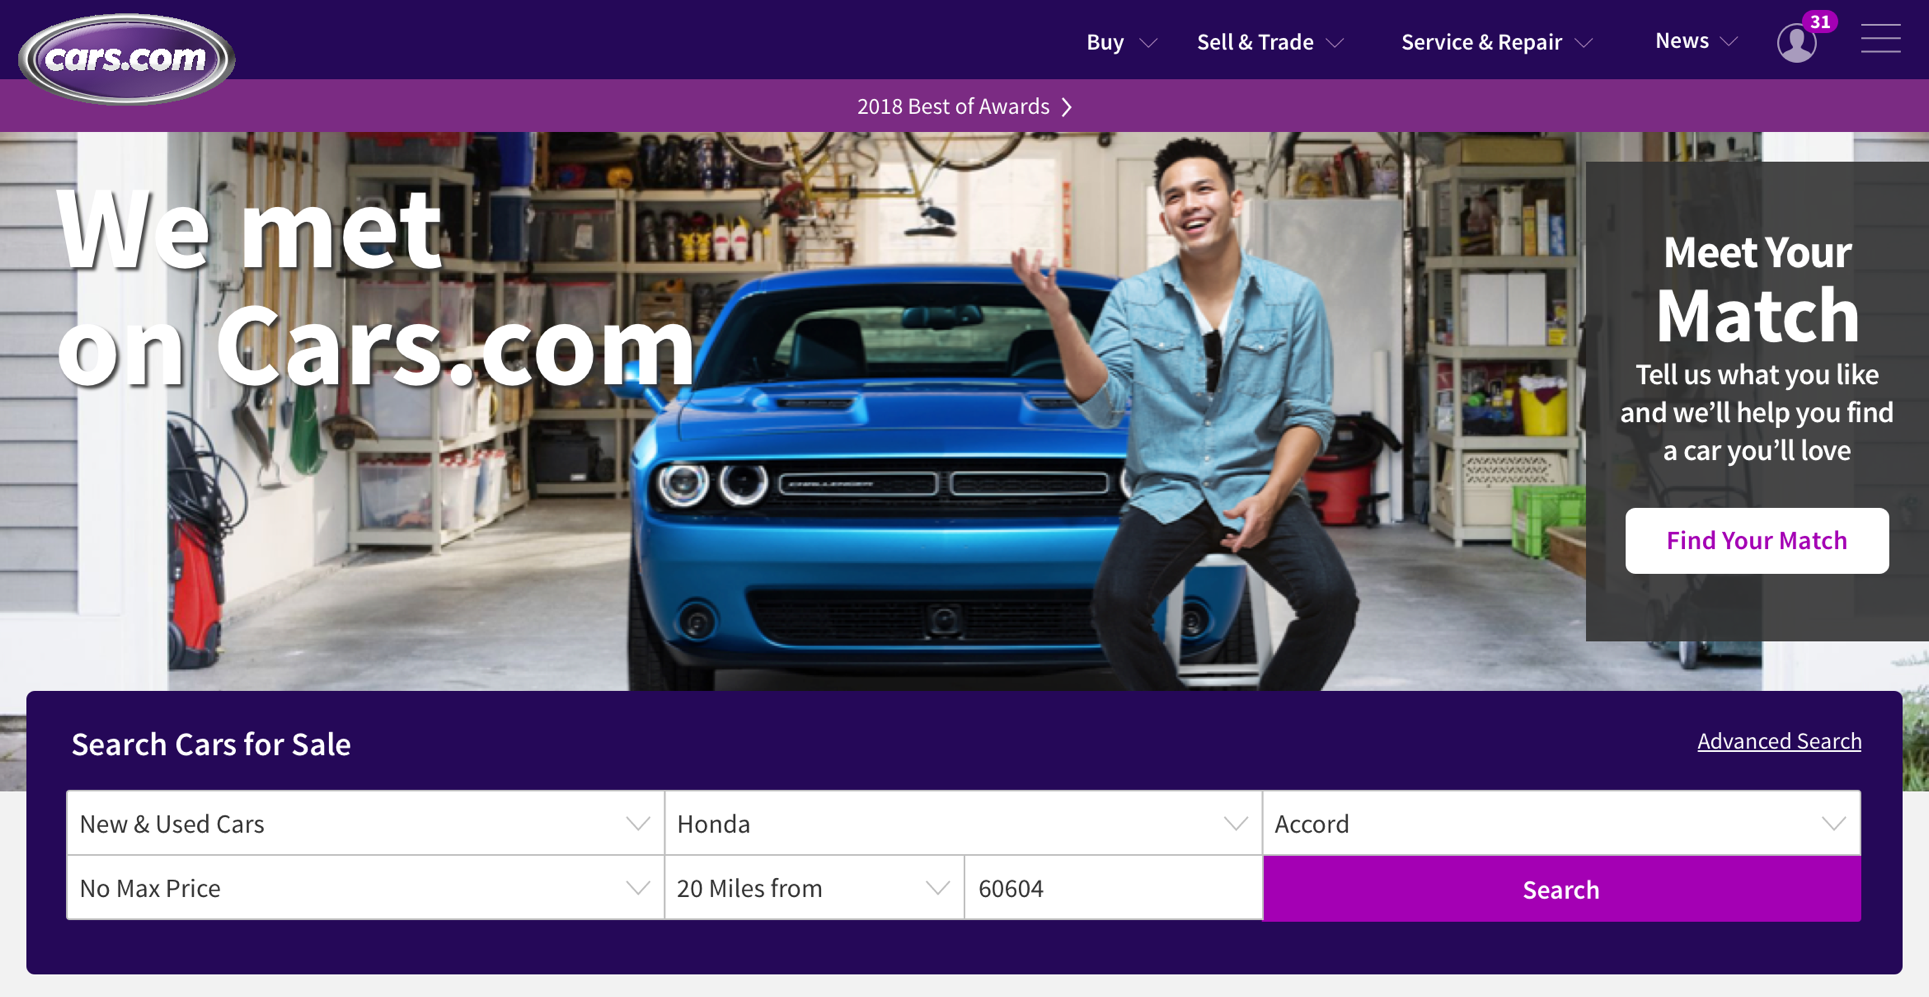Viewport: 1929px width, 997px height.
Task: Click the chevron next to Buy
Action: tap(1148, 43)
